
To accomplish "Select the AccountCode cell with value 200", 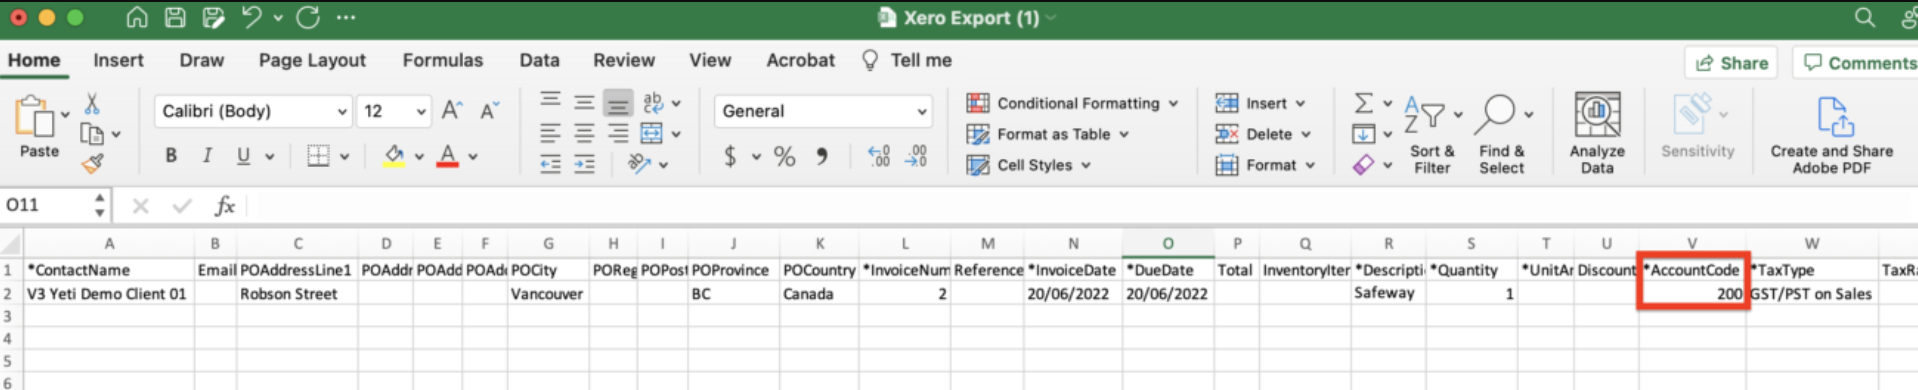I will (x=1692, y=294).
